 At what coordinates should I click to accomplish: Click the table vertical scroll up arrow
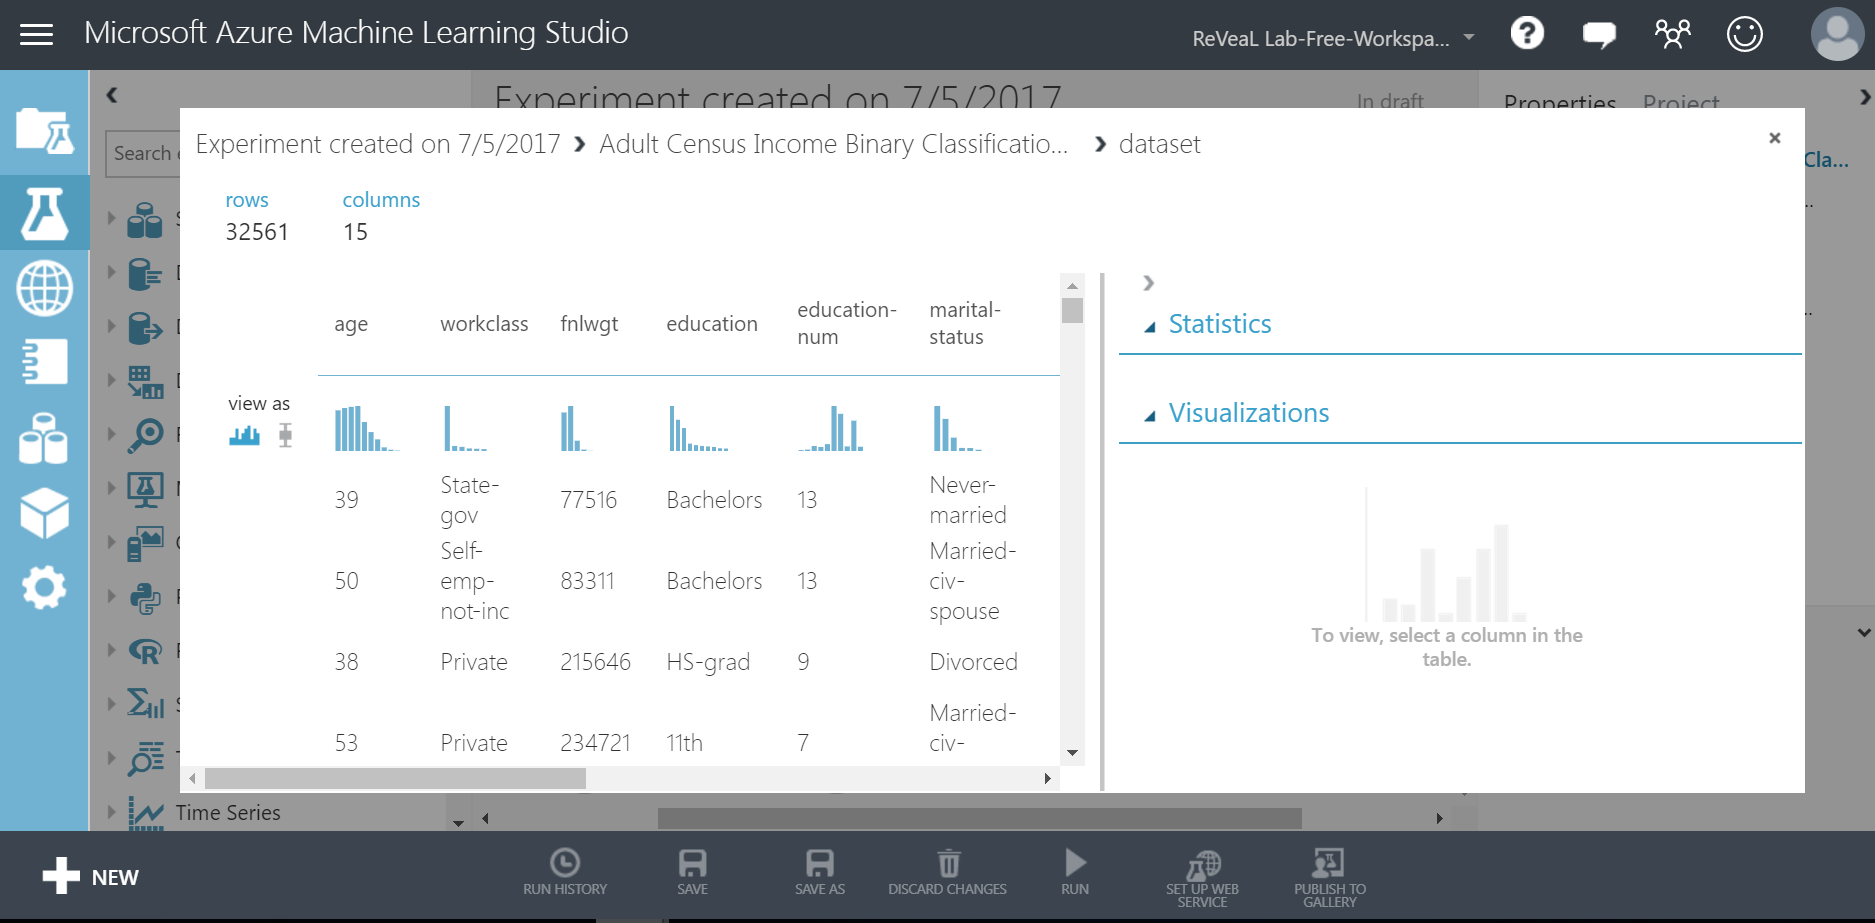coord(1072,286)
